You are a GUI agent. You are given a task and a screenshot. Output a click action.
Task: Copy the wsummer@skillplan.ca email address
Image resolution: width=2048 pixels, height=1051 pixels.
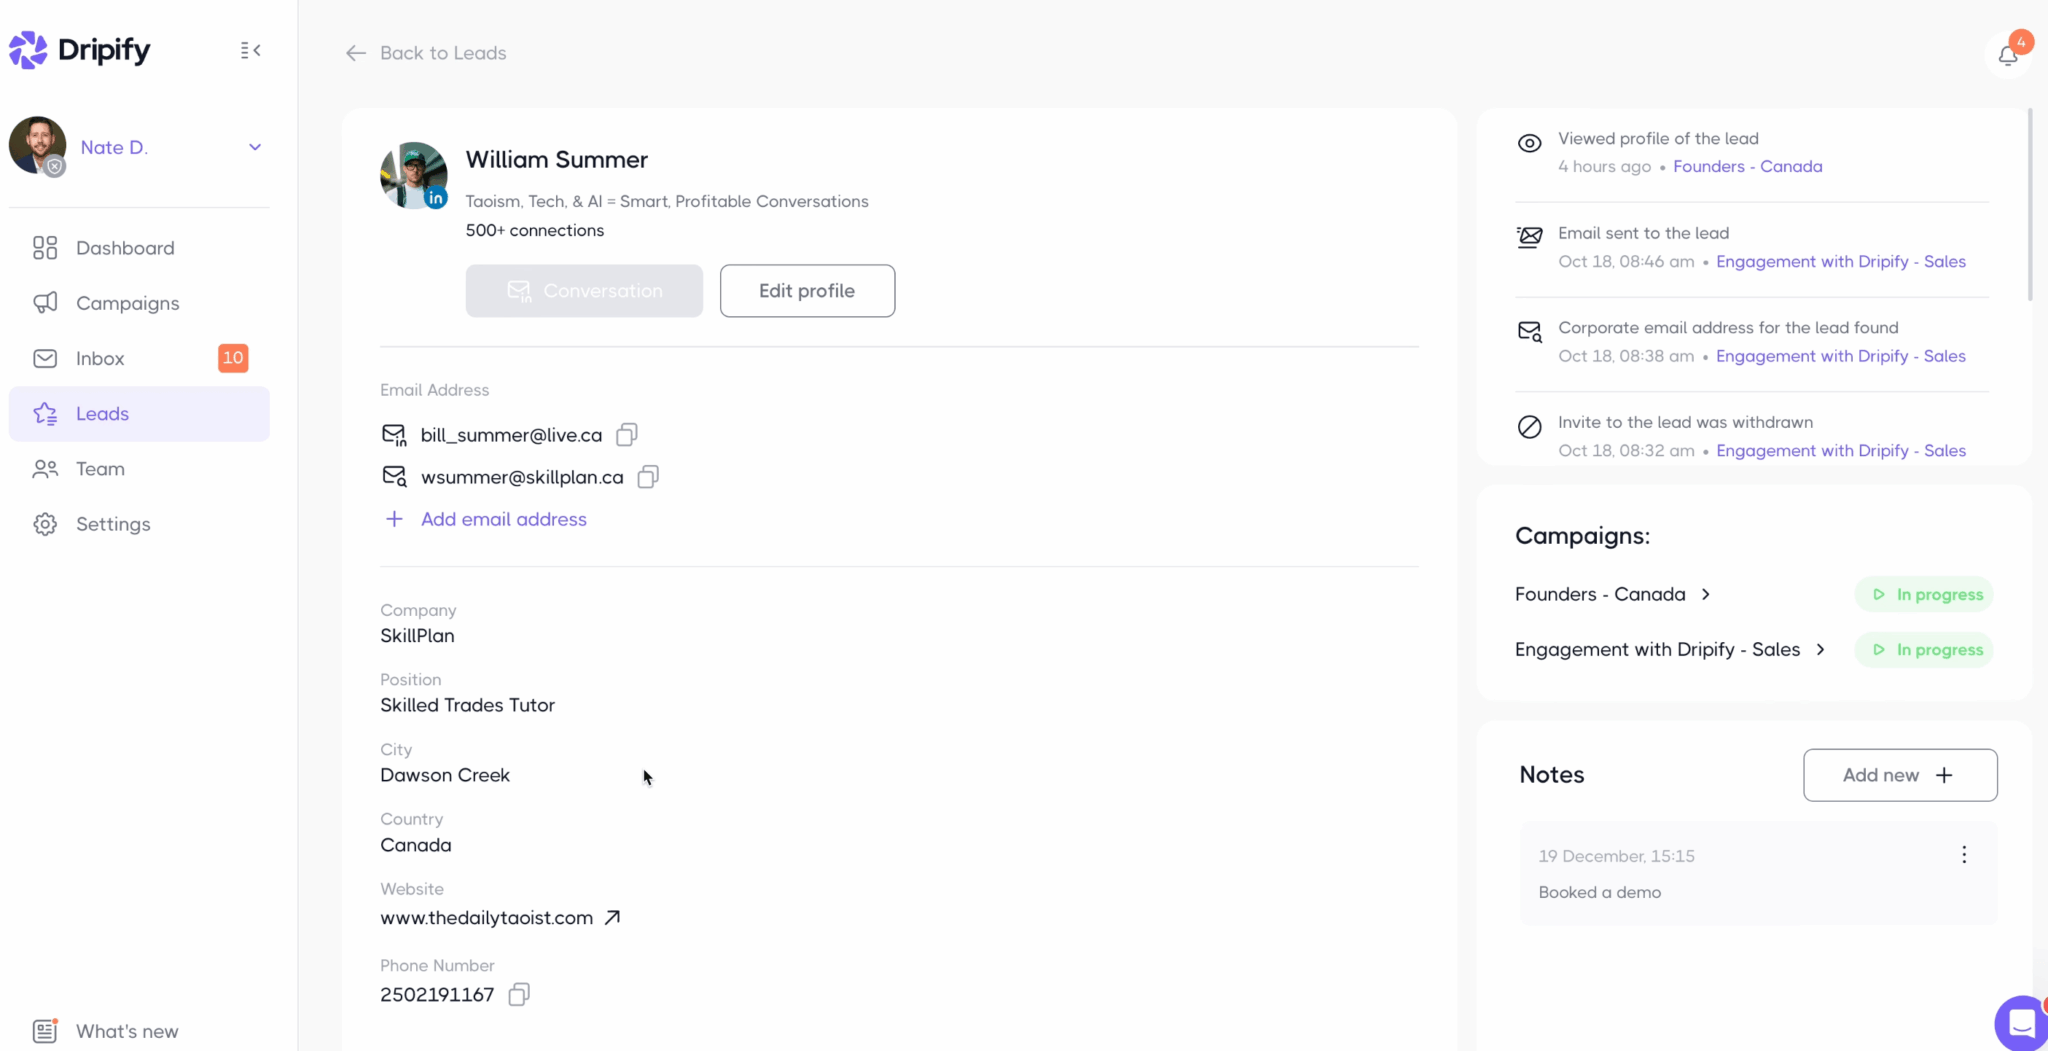pyautogui.click(x=648, y=477)
